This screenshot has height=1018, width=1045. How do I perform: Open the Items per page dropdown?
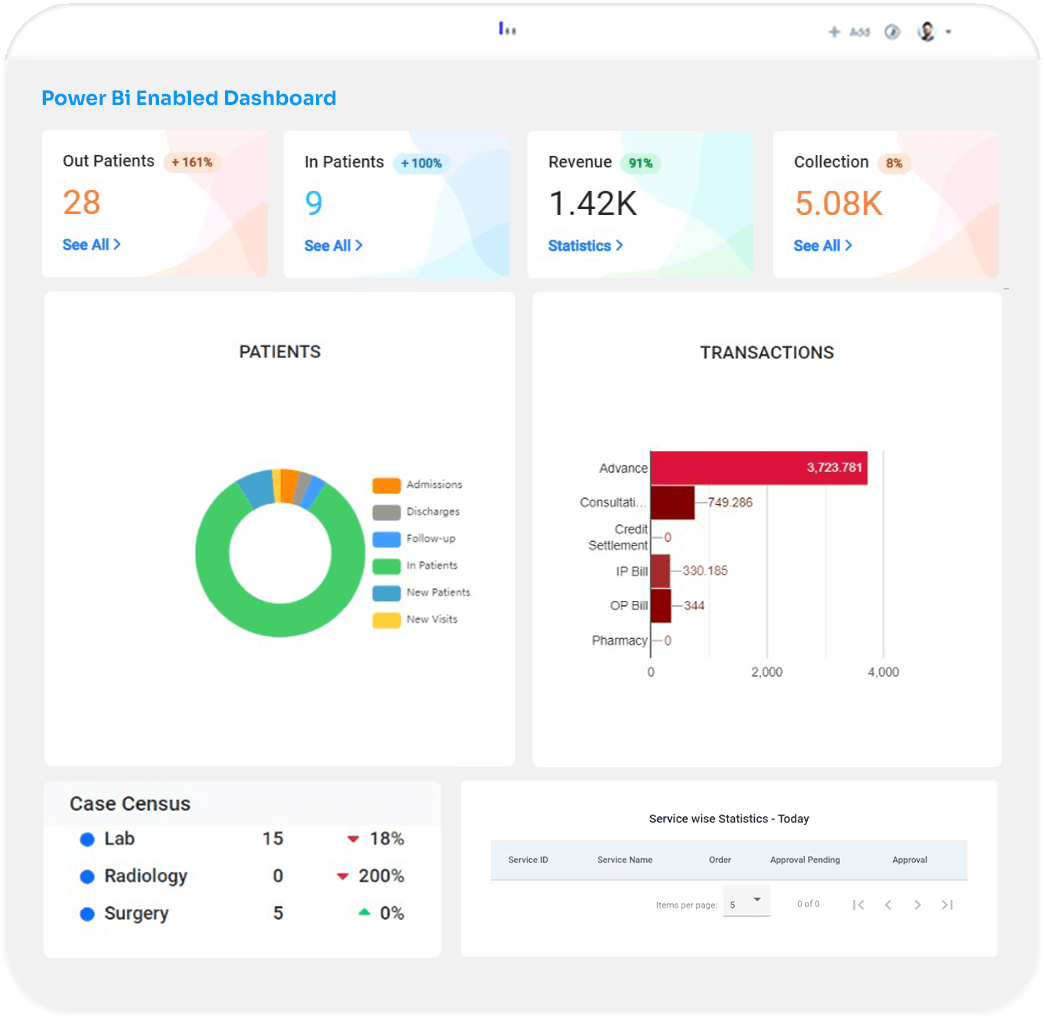tap(746, 902)
